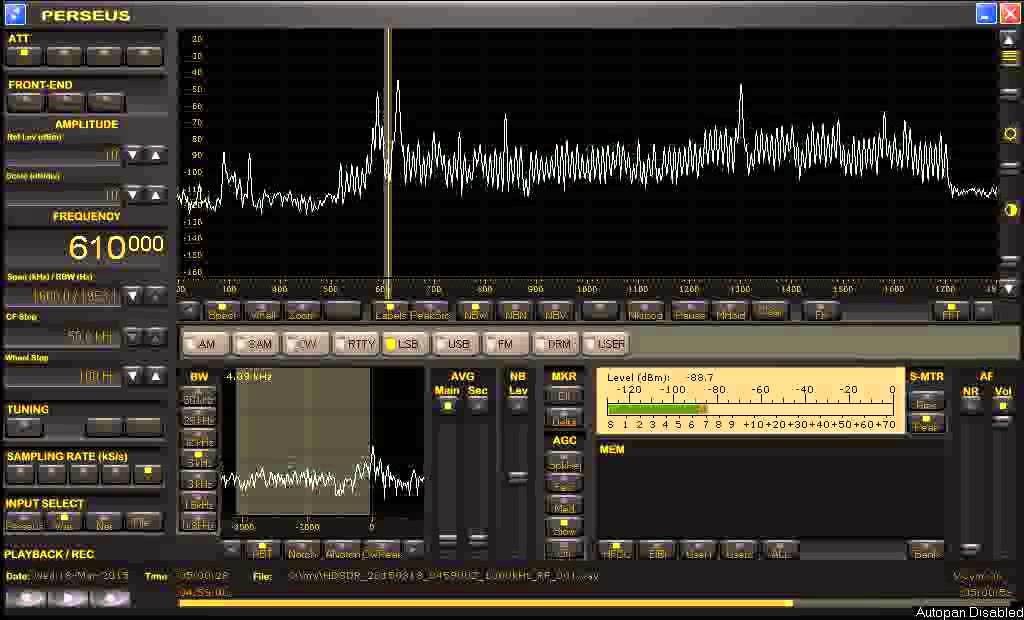This screenshot has height=620, width=1024.
Task: Decrease Scale with down arrow
Action: (133, 195)
